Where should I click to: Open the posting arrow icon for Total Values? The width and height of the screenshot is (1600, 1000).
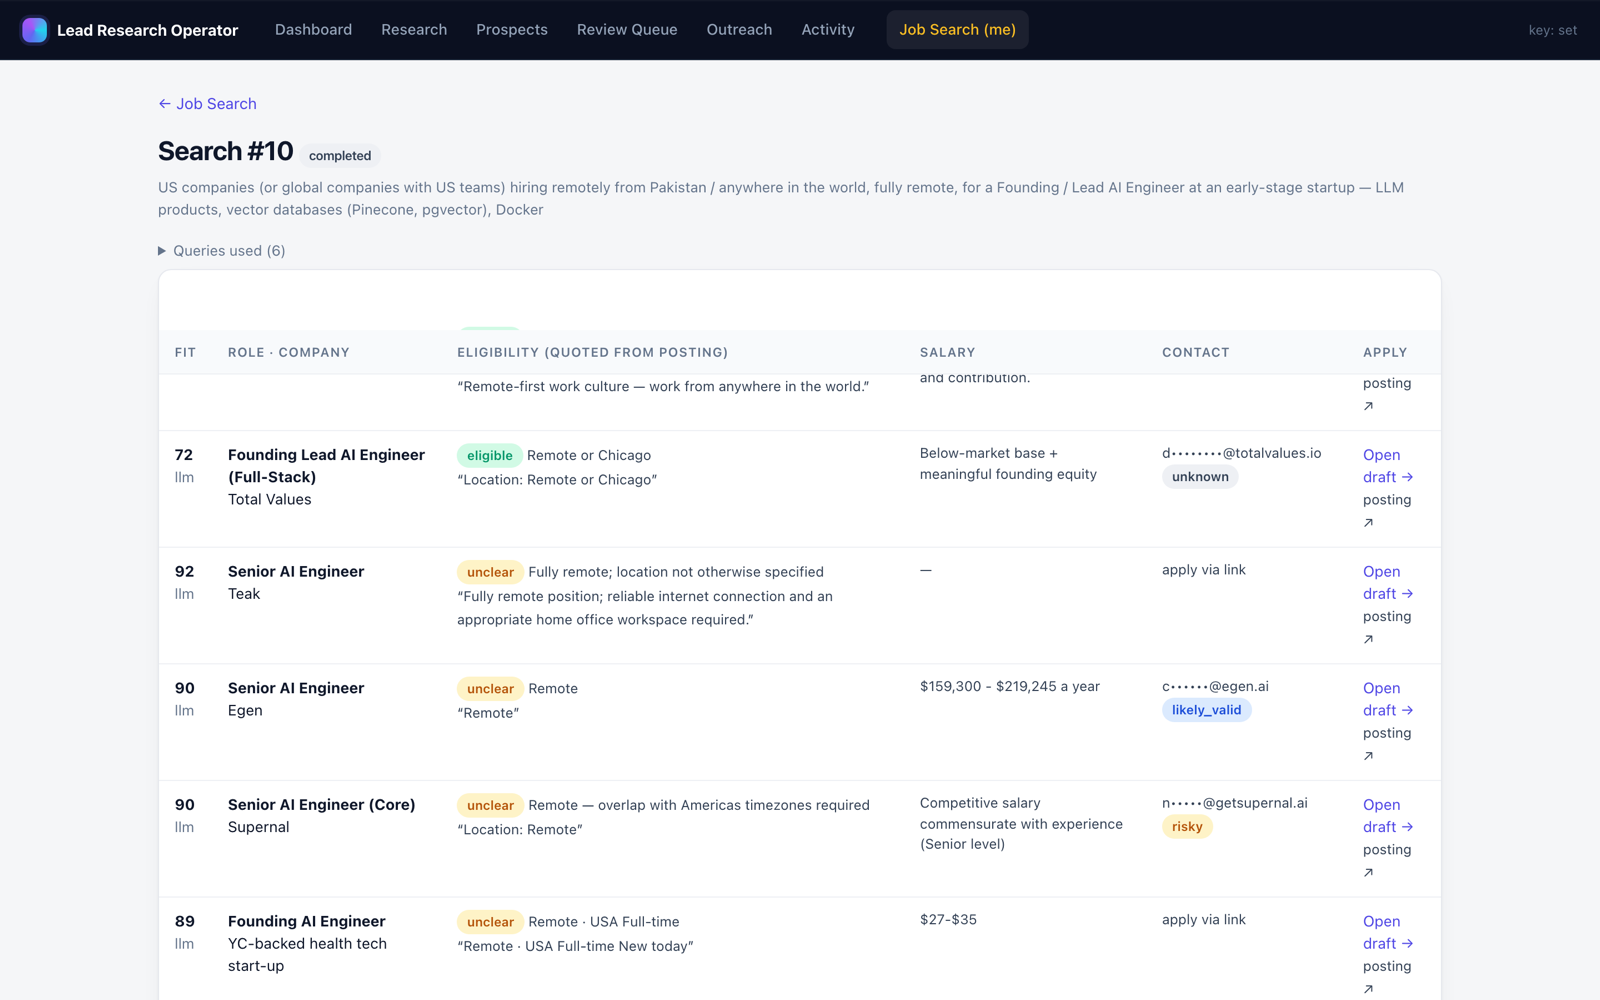1369,522
